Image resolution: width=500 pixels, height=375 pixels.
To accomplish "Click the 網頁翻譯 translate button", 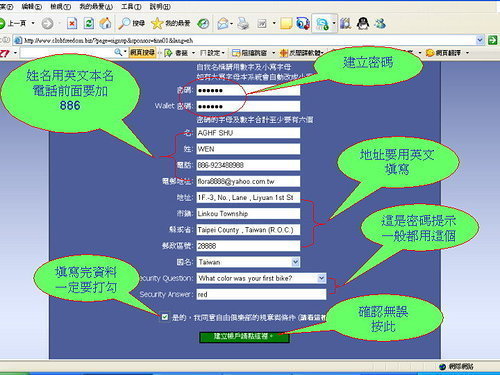I will [444, 53].
